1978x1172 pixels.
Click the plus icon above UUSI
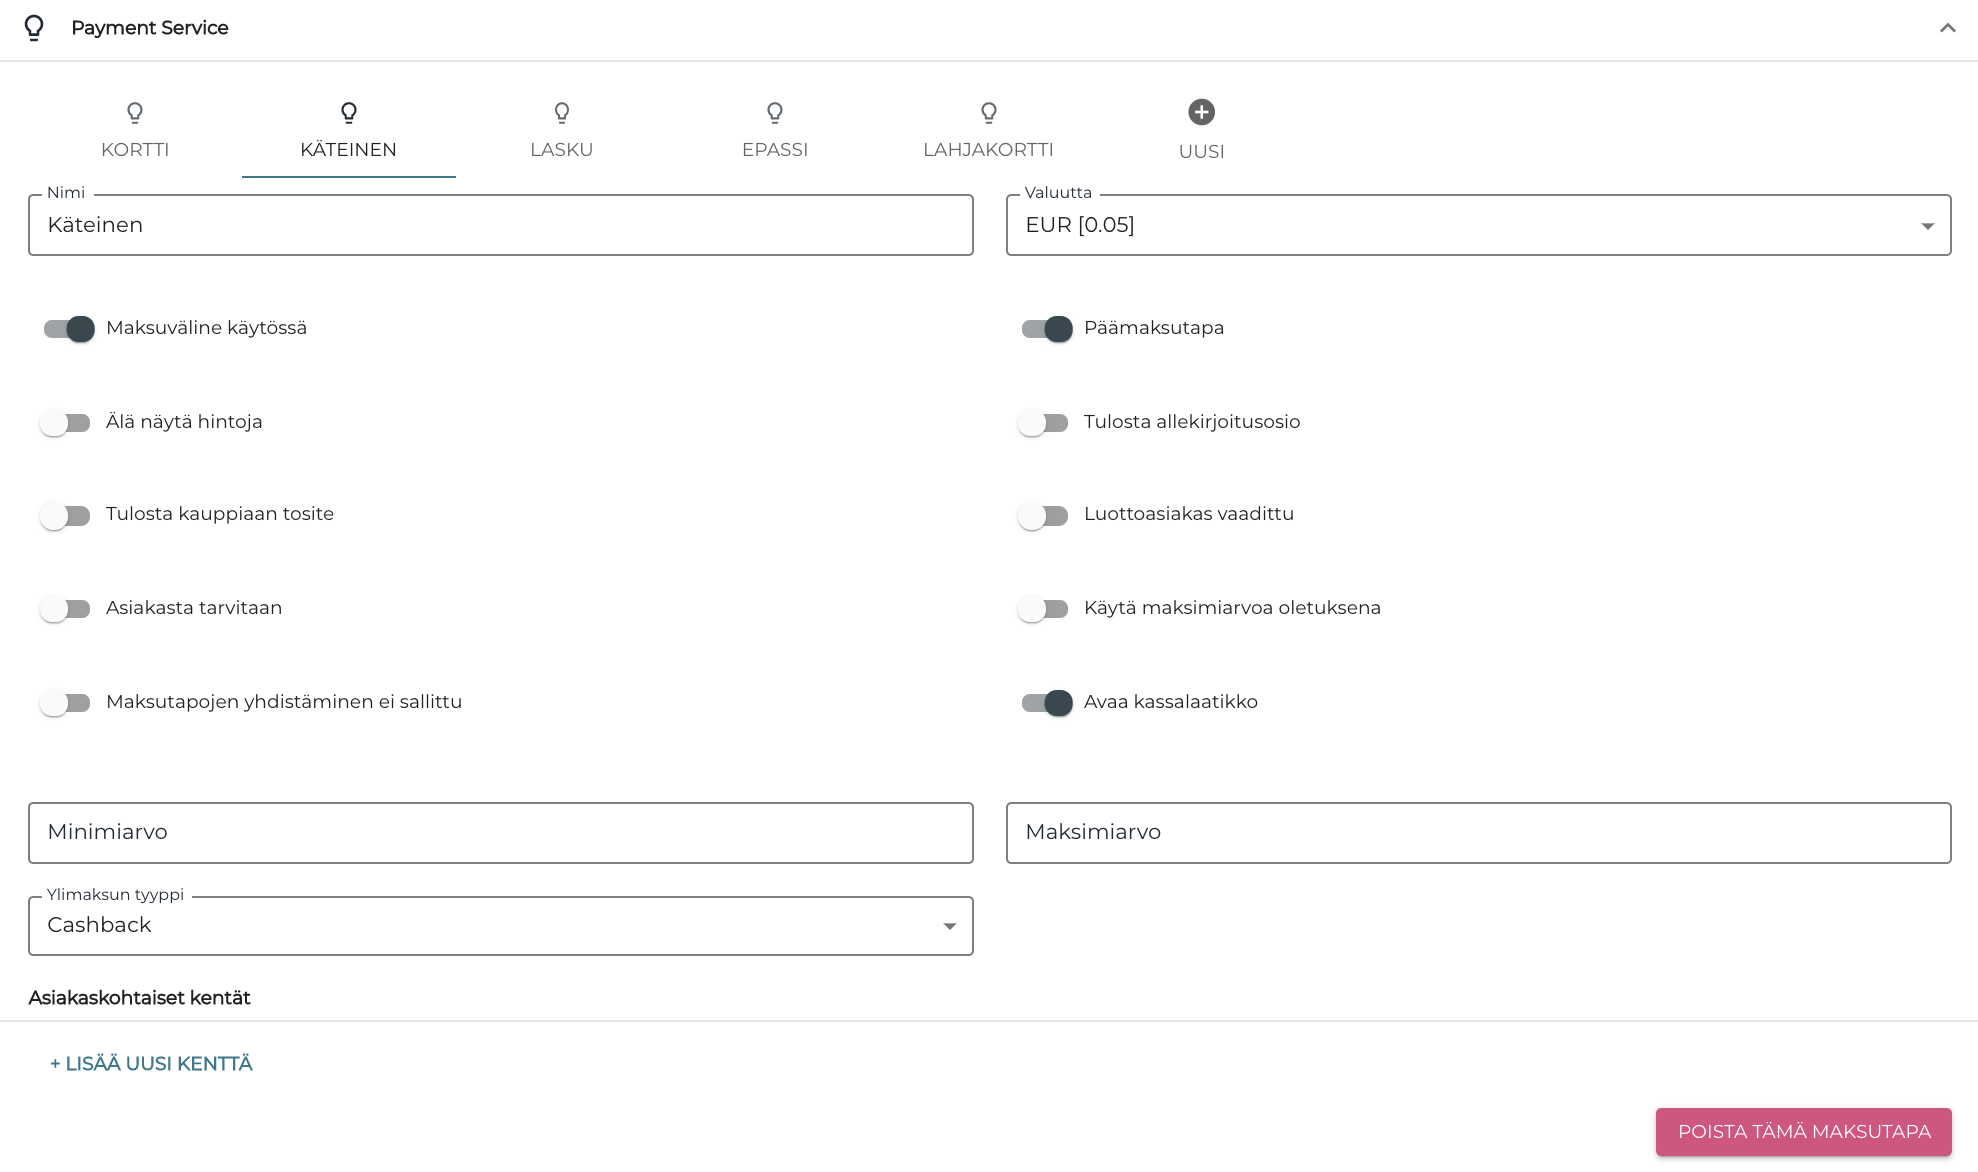pos(1201,112)
